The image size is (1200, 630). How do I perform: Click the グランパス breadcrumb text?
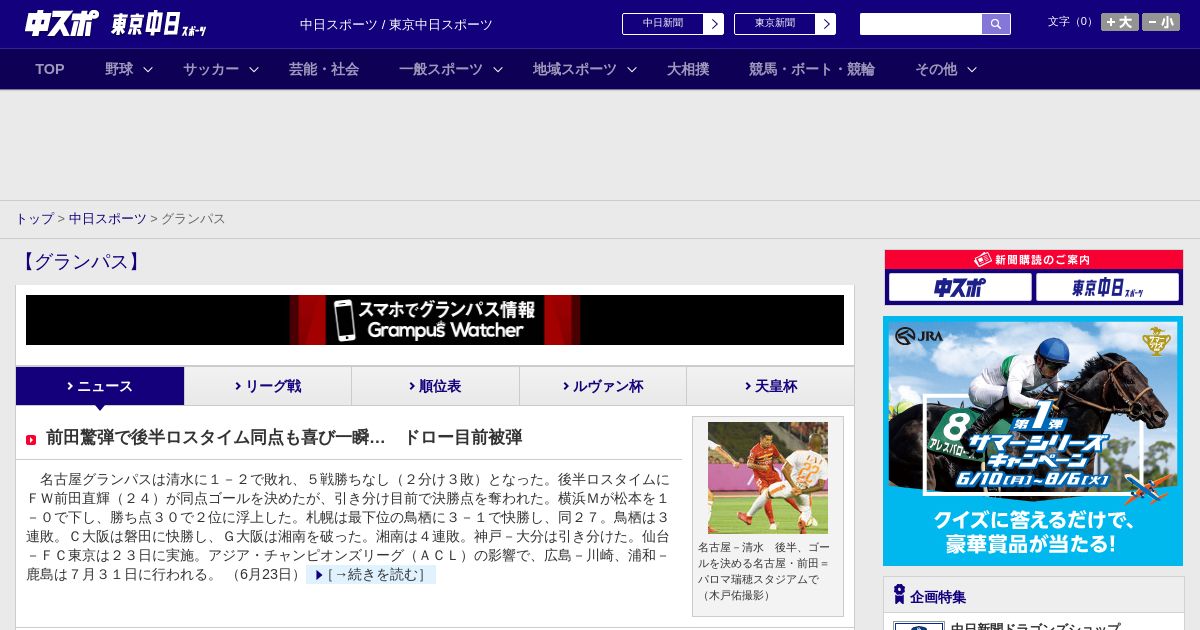click(x=193, y=218)
